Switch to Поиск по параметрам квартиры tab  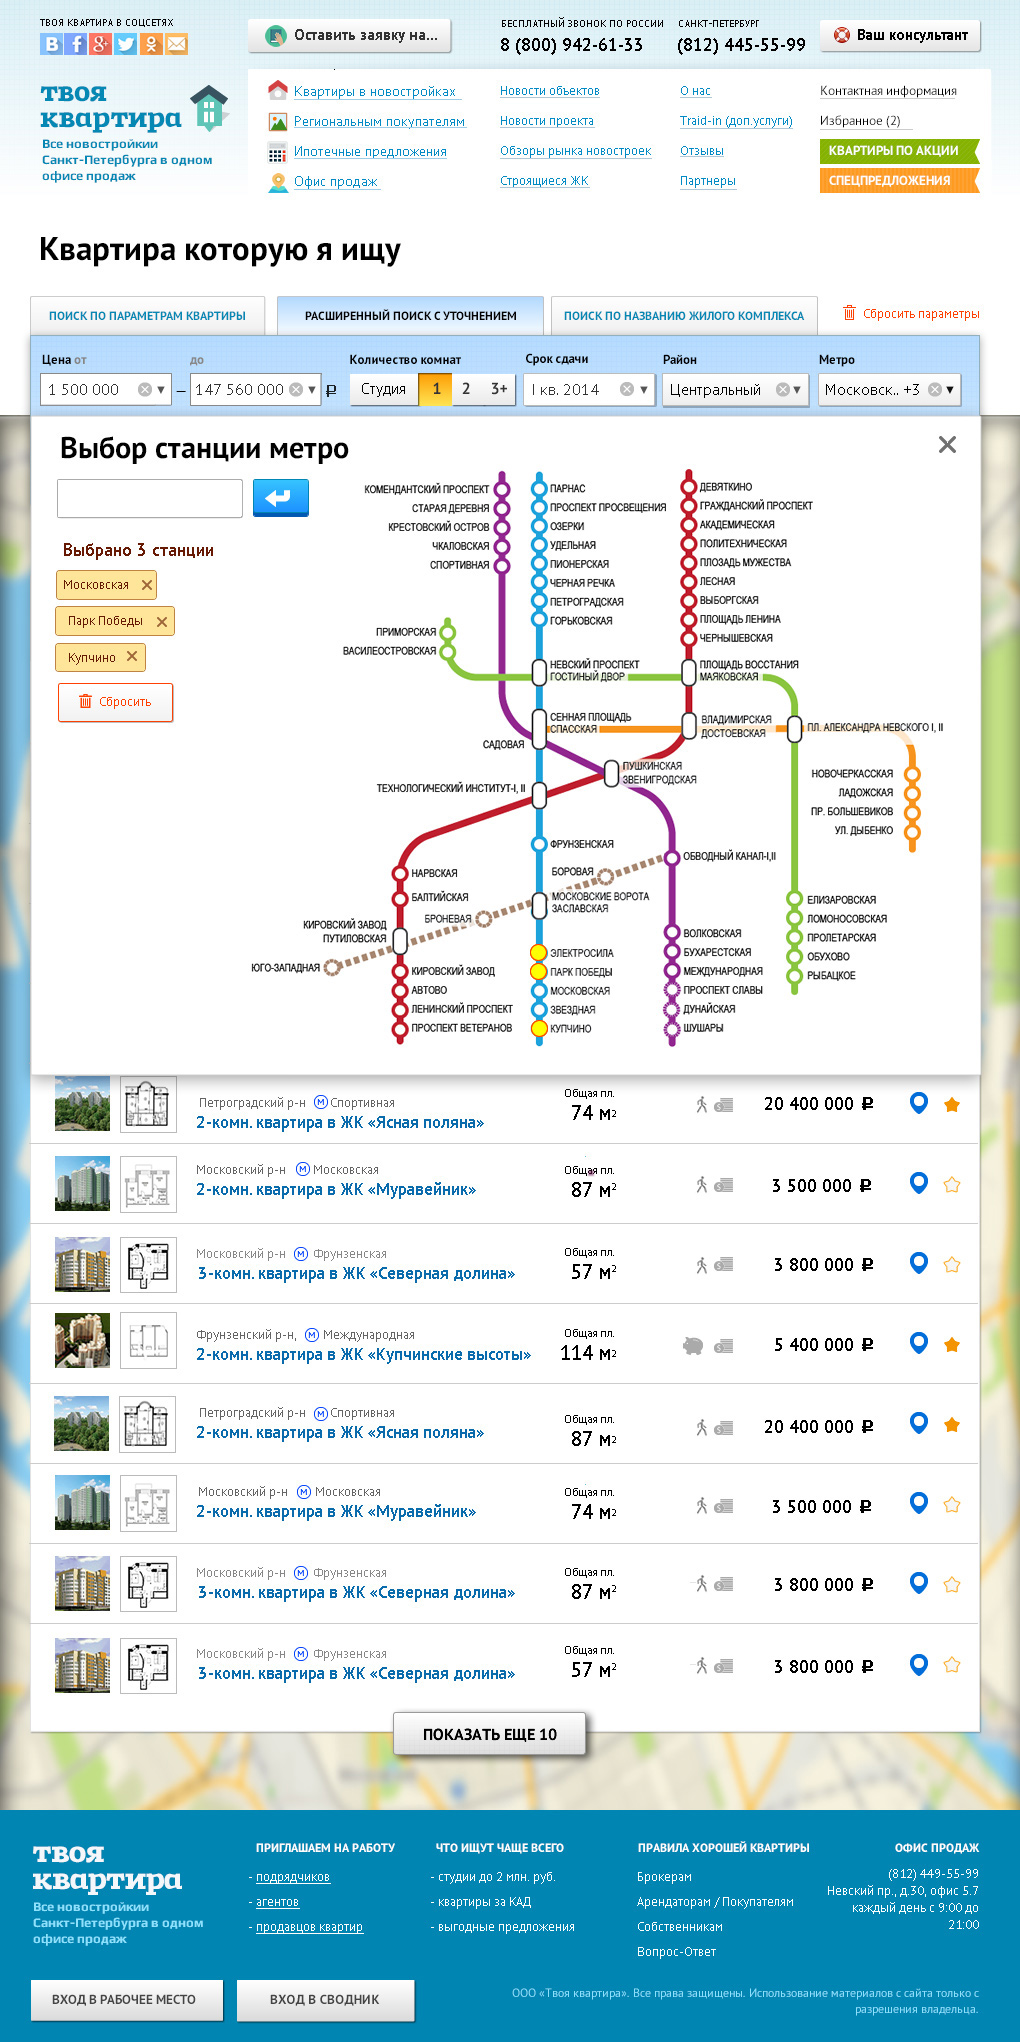pyautogui.click(x=147, y=315)
